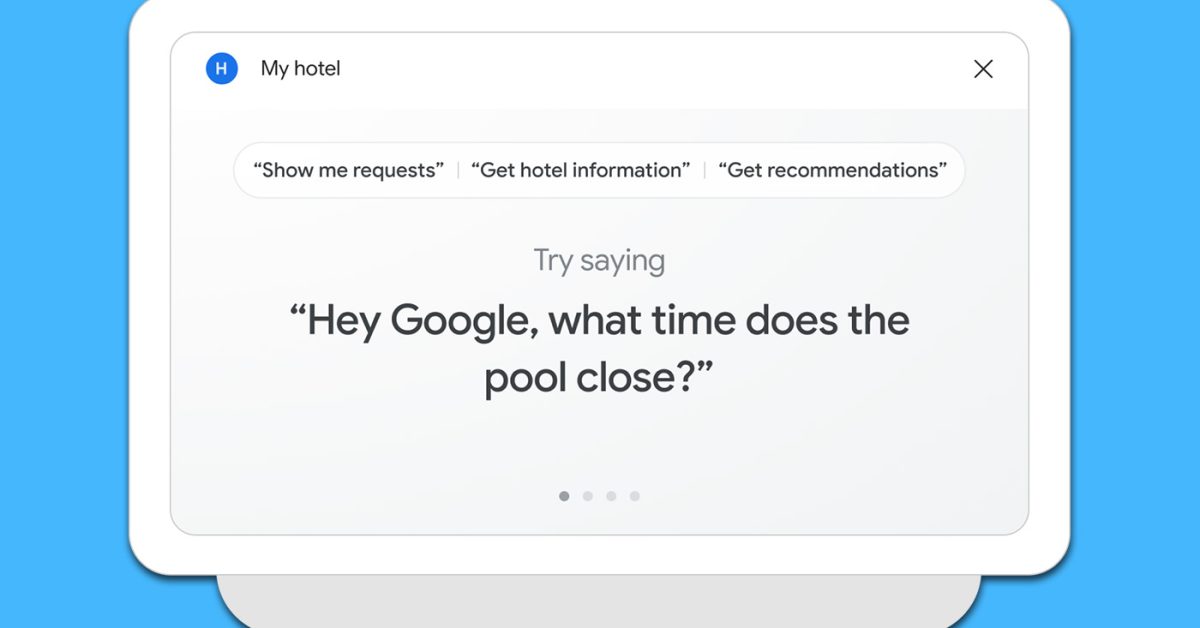Tap the "Show me requests" suggestion
The height and width of the screenshot is (628, 1200).
point(348,170)
